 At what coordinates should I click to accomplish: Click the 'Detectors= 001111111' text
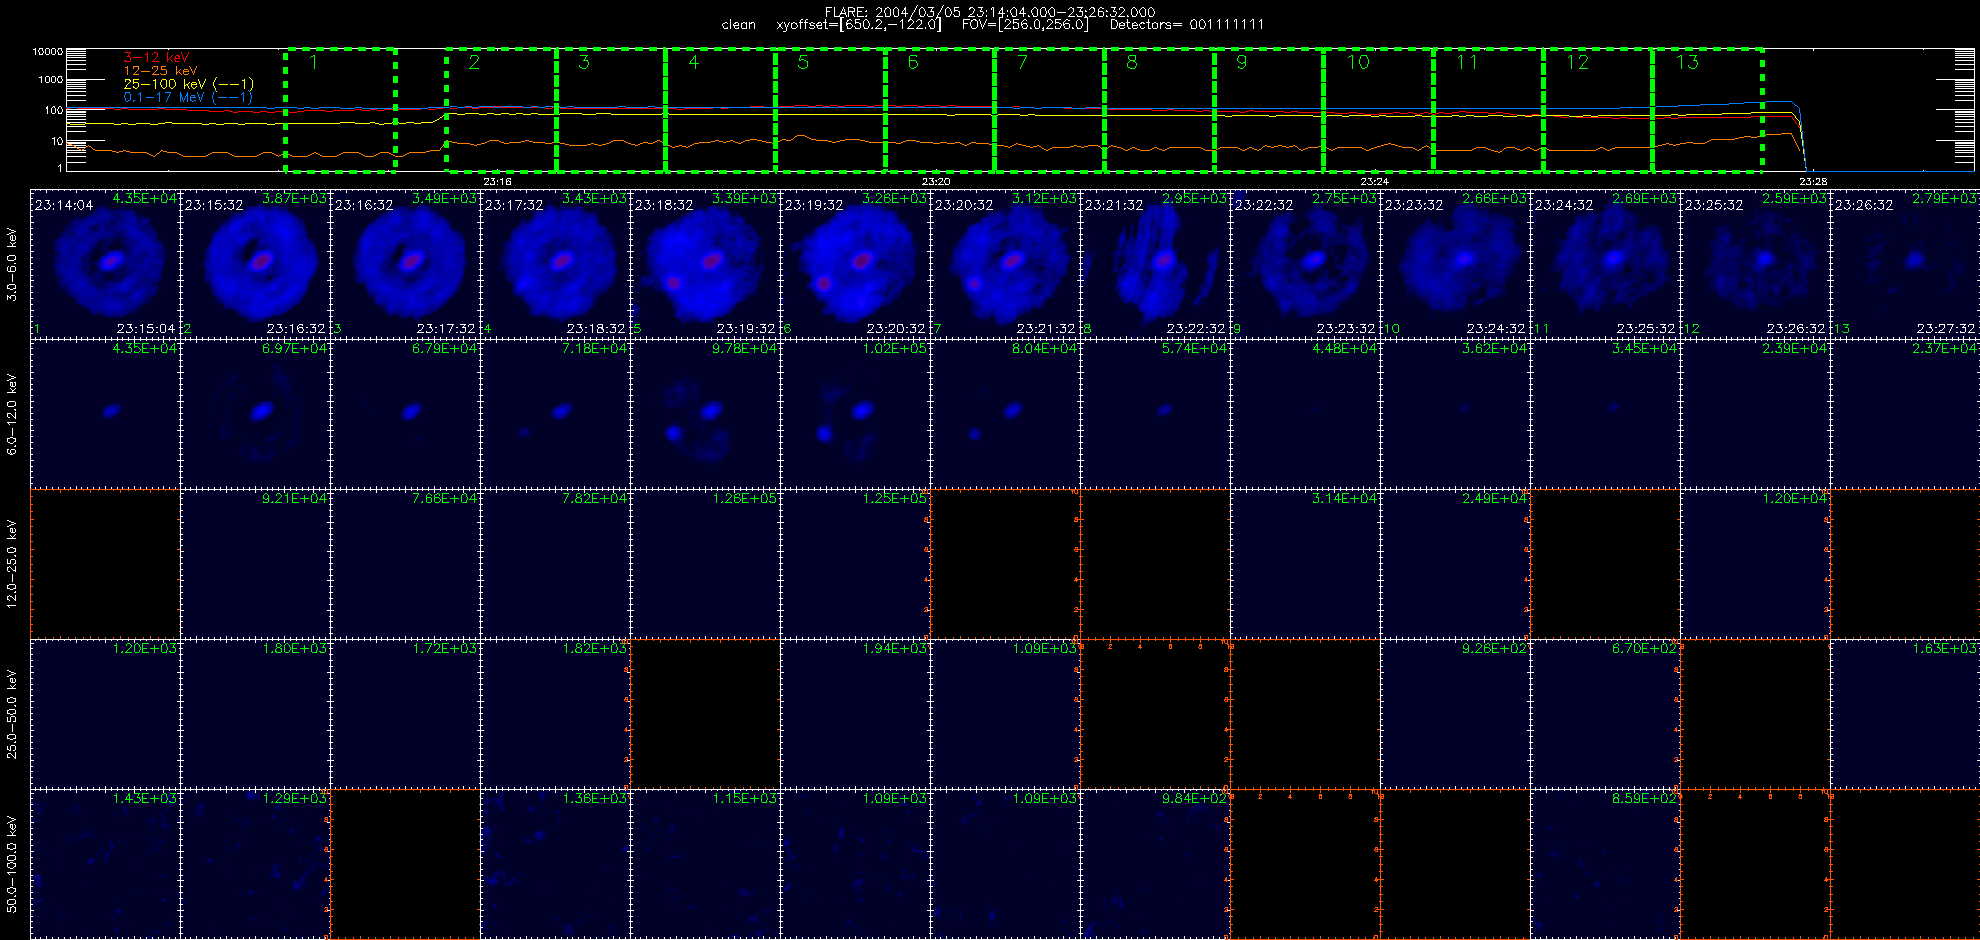(x=1187, y=25)
